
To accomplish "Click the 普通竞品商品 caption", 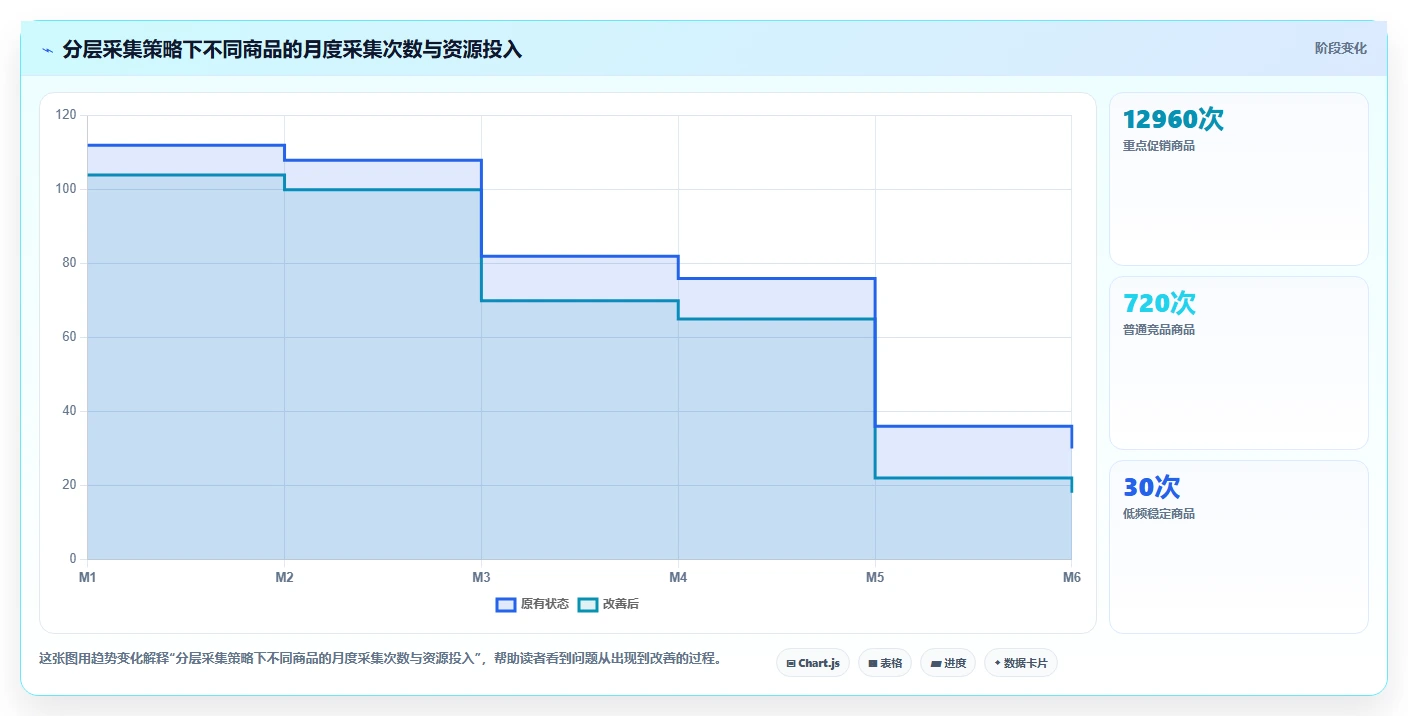I will pos(1159,330).
